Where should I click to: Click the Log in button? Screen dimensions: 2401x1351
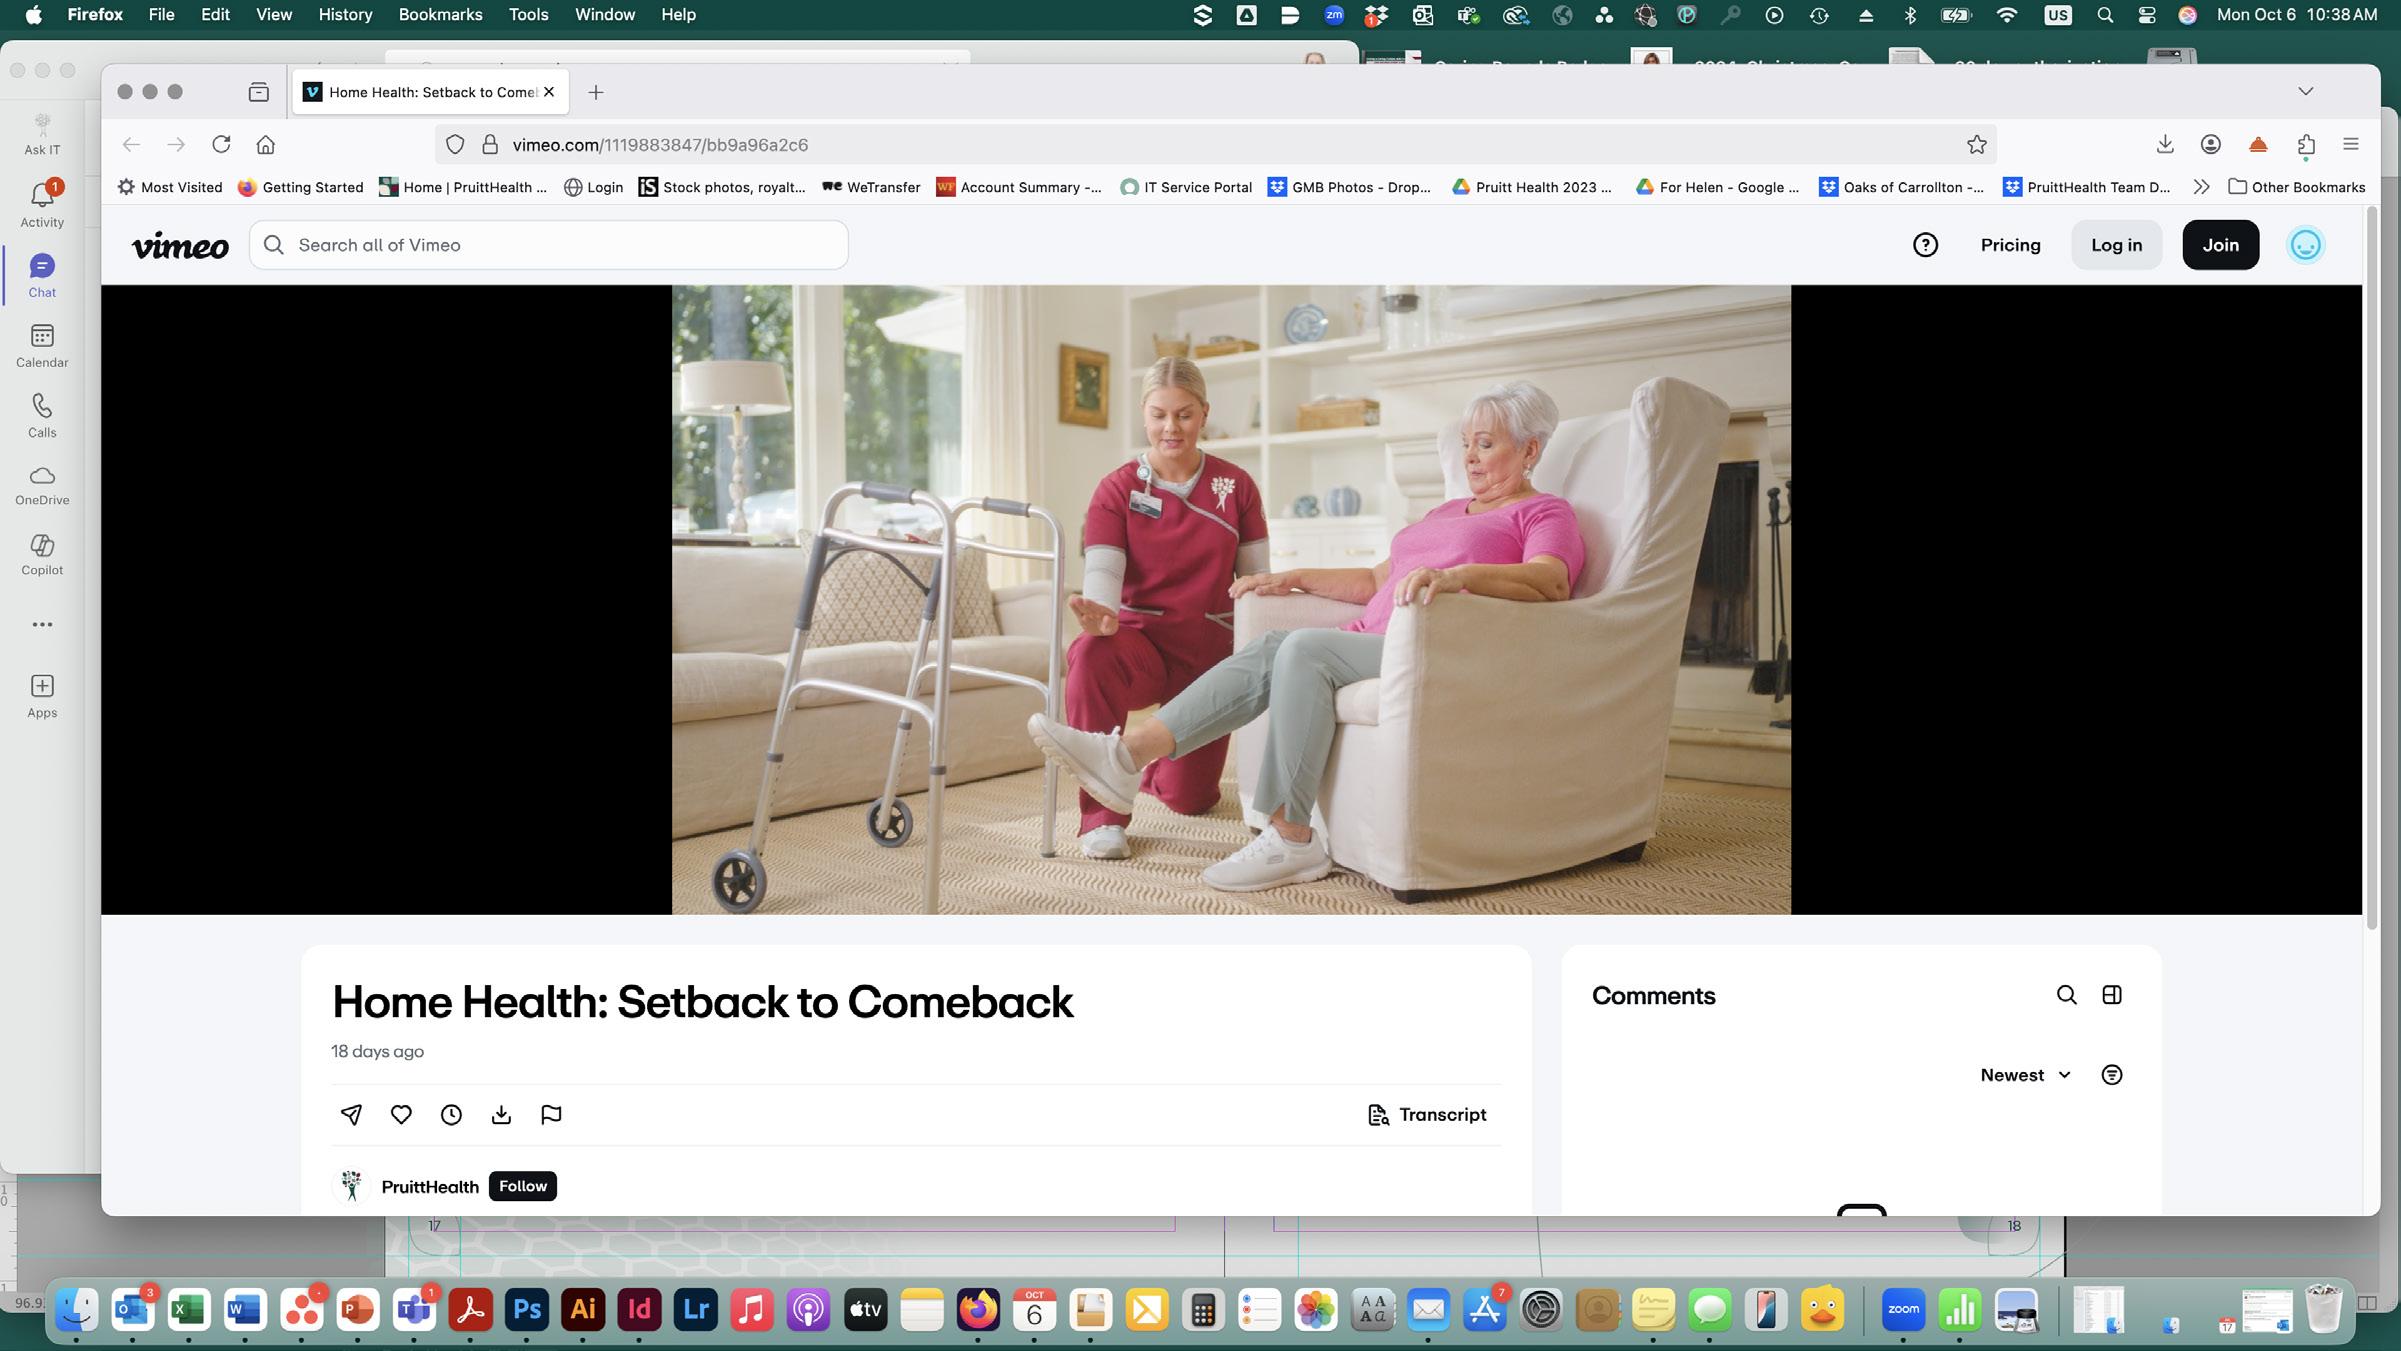coord(2116,245)
